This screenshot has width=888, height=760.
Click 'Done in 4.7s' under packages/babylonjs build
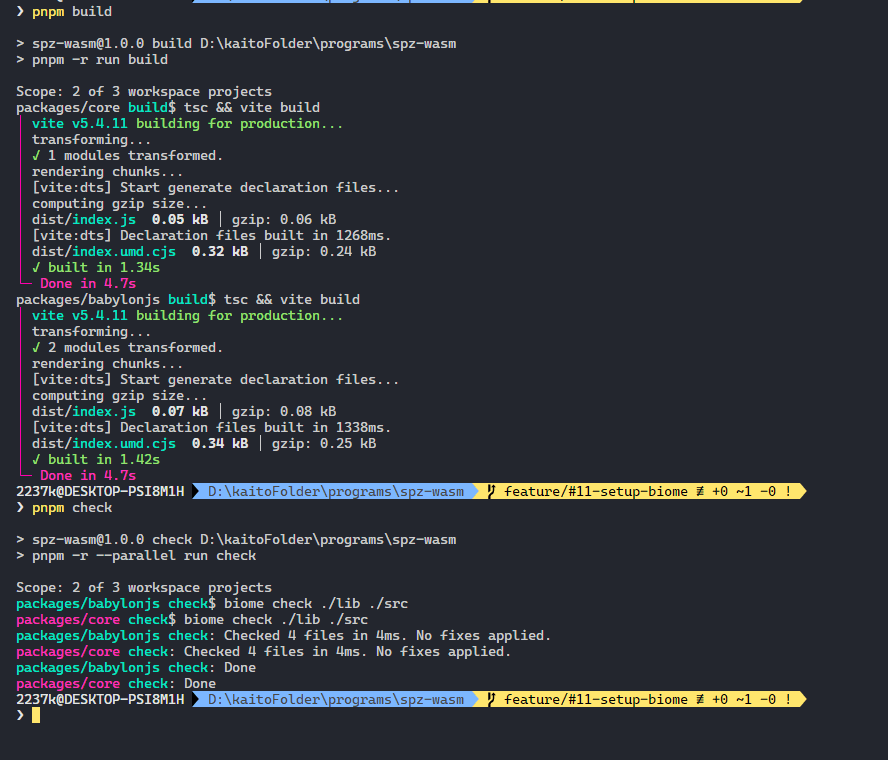tap(88, 476)
